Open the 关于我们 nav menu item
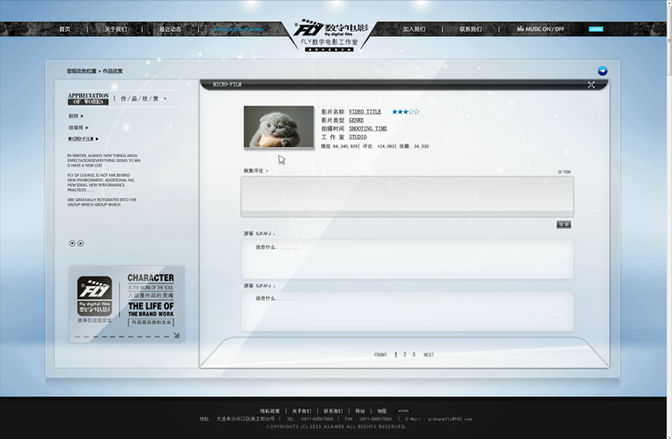Screen dimensions: 672x439 (116, 29)
